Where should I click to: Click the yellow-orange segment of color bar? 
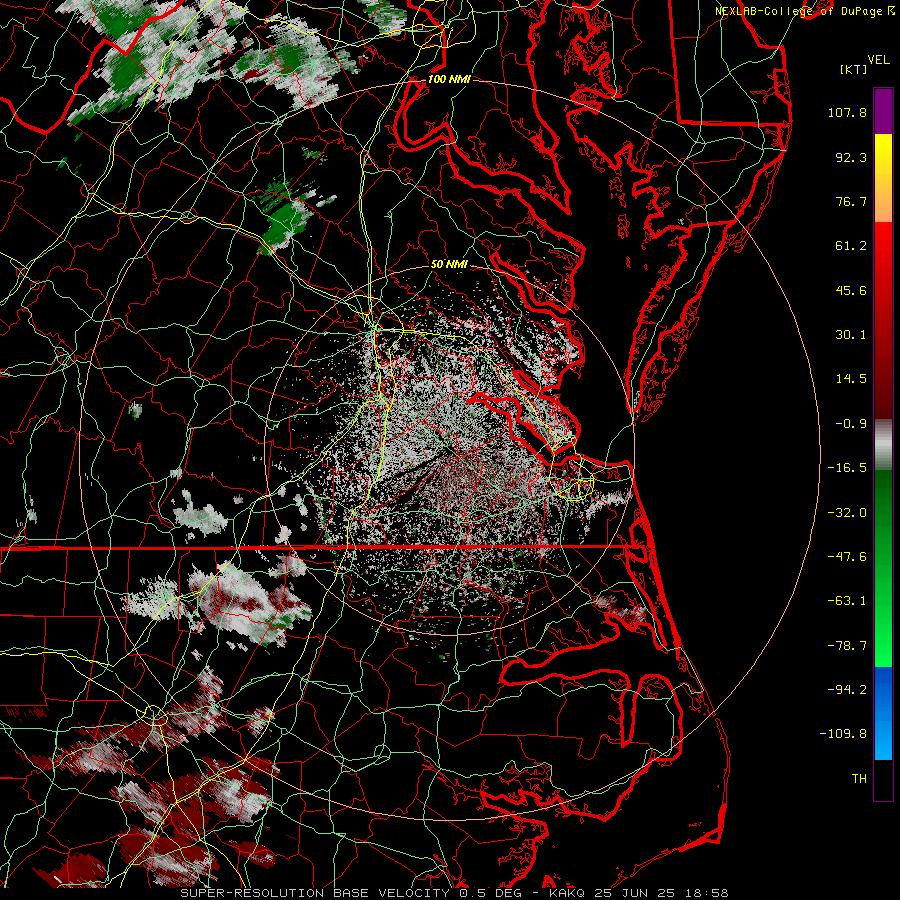tap(883, 178)
